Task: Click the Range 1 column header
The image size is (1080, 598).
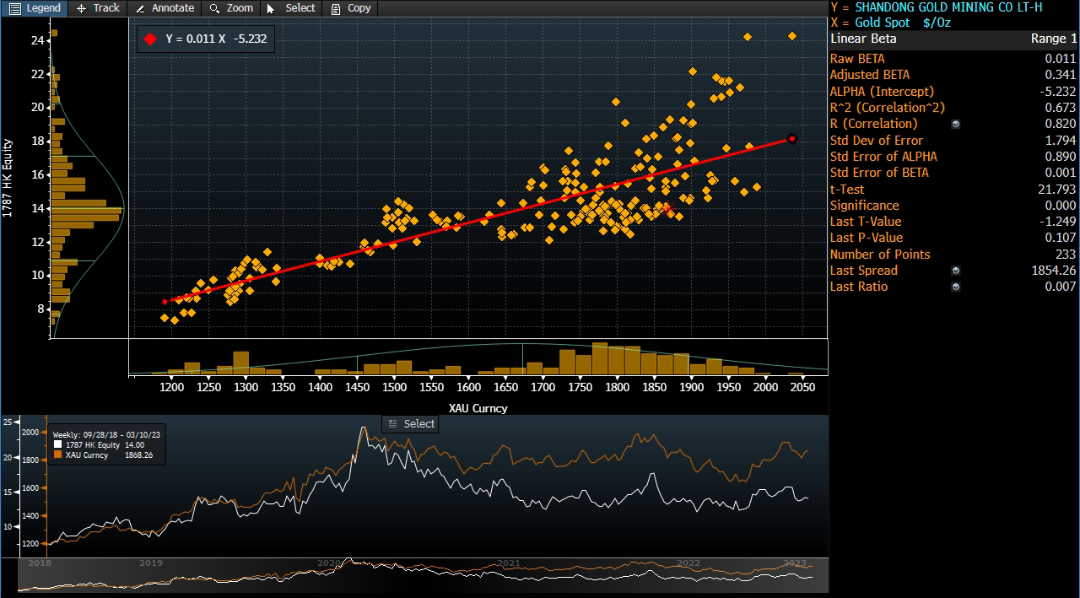Action: (1053, 39)
